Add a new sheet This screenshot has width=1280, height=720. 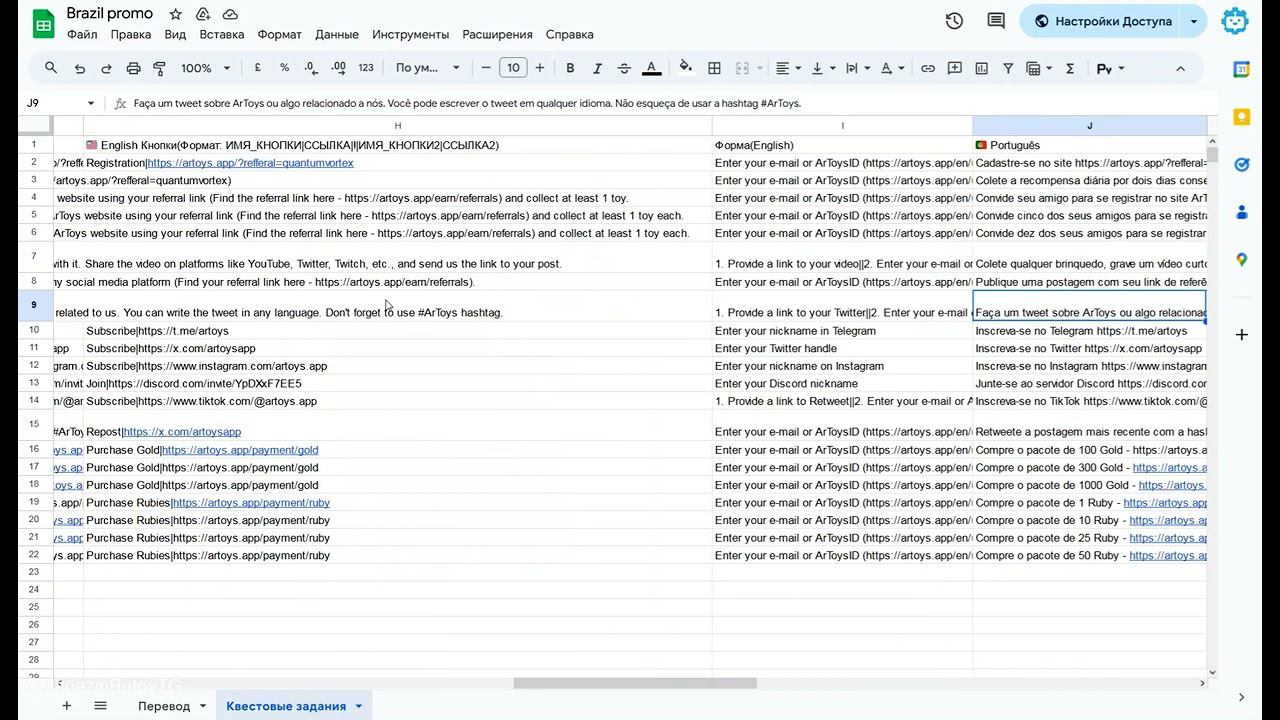pos(66,705)
